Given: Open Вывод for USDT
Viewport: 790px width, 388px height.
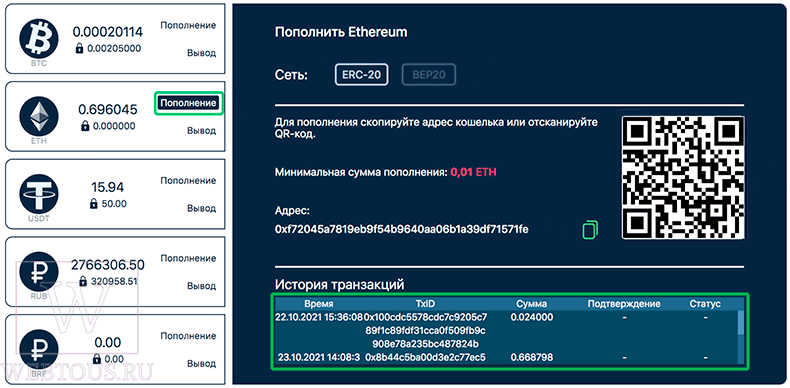Looking at the screenshot, I should [x=202, y=208].
